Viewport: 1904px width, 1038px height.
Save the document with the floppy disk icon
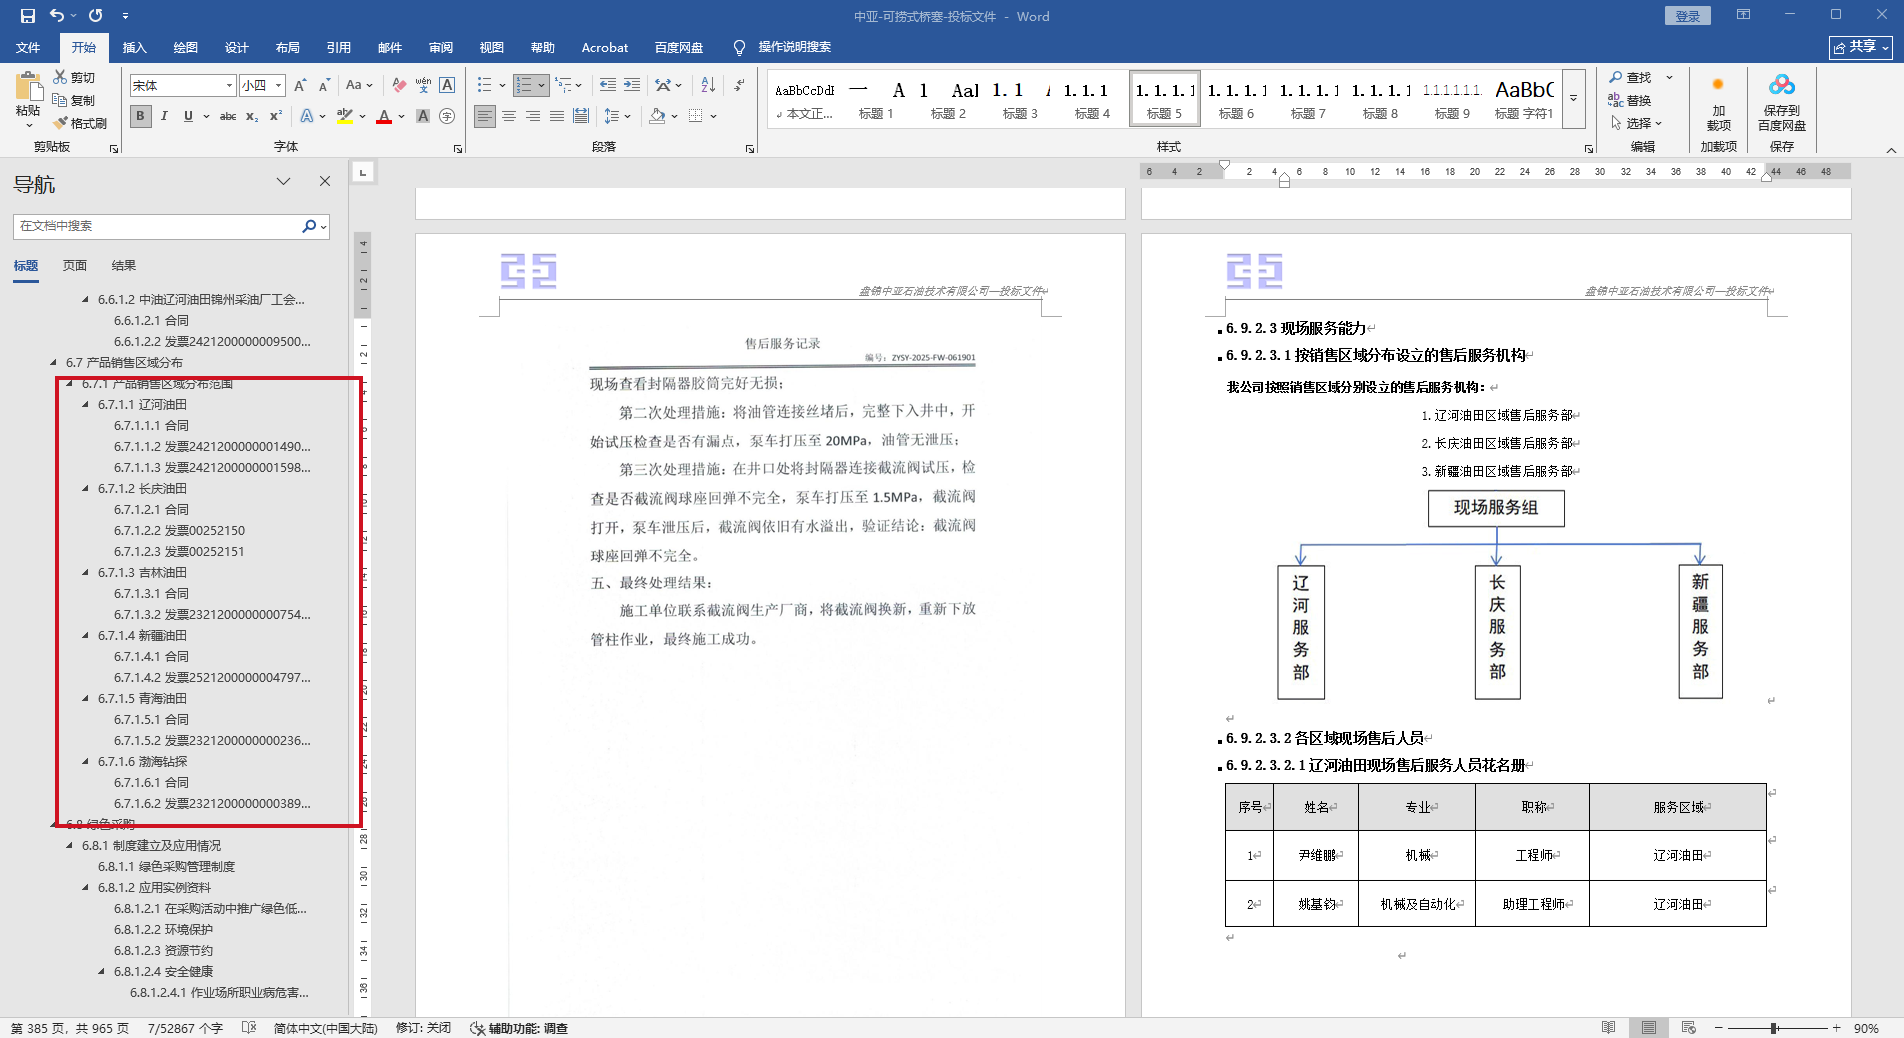[x=27, y=16]
